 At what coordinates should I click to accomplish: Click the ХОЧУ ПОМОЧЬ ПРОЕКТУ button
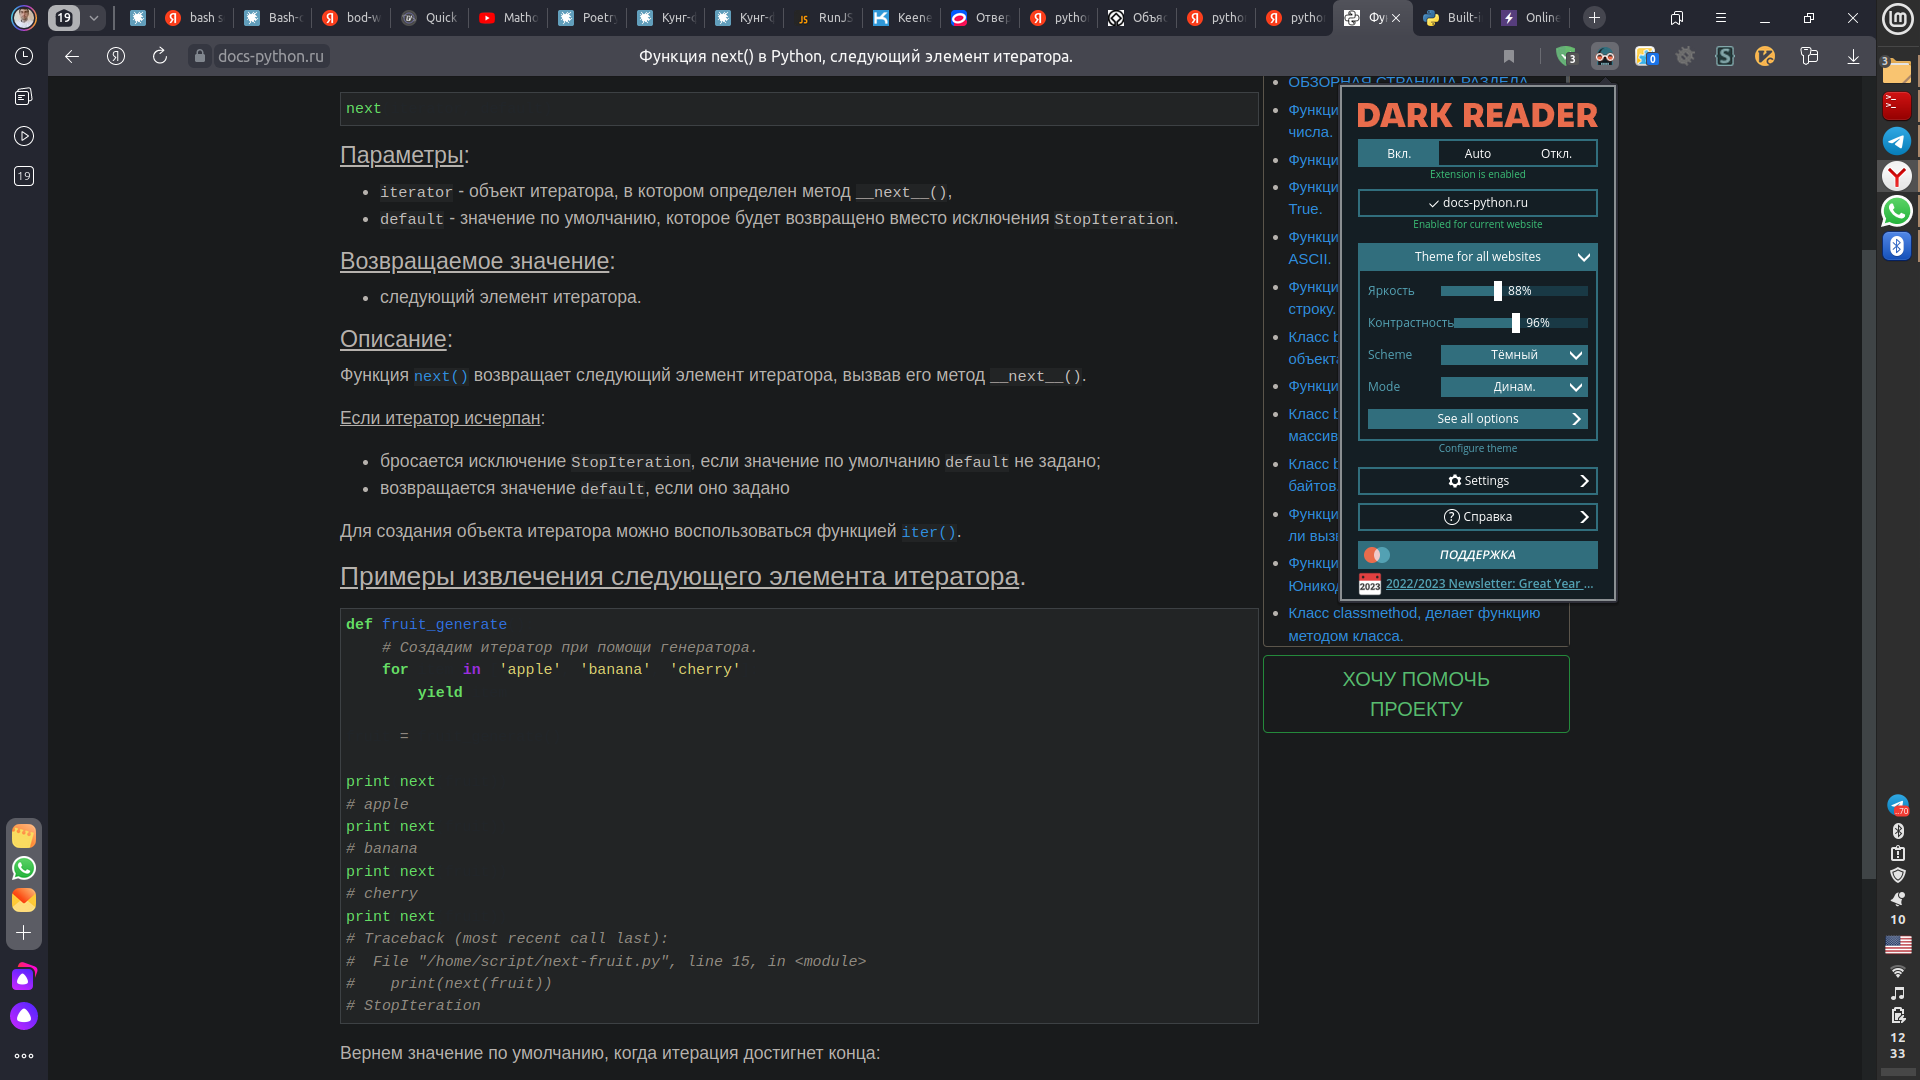[1416, 694]
